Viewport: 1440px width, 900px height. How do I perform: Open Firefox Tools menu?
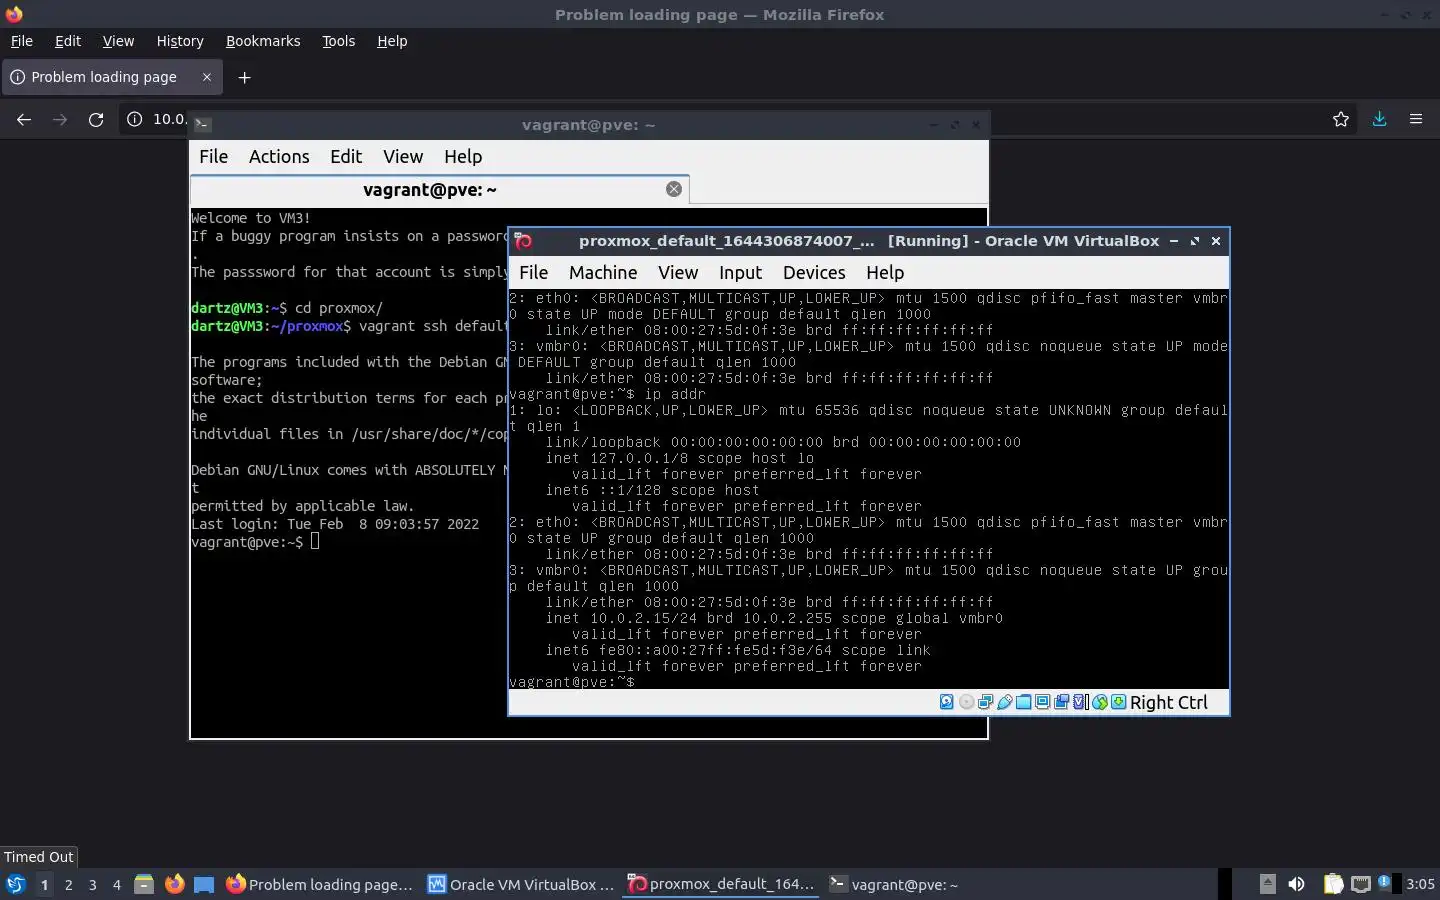pos(338,41)
